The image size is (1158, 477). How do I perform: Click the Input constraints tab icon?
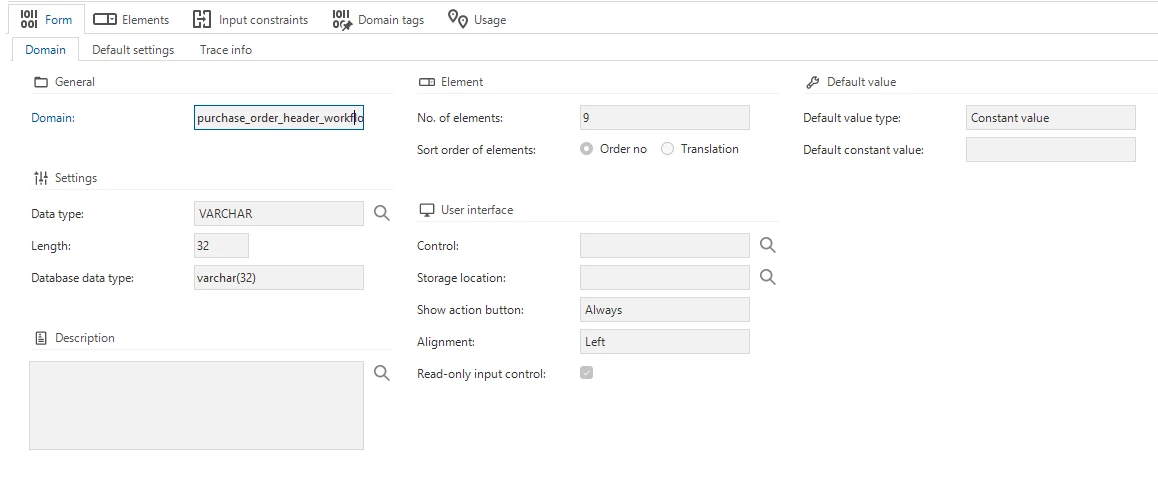point(202,19)
